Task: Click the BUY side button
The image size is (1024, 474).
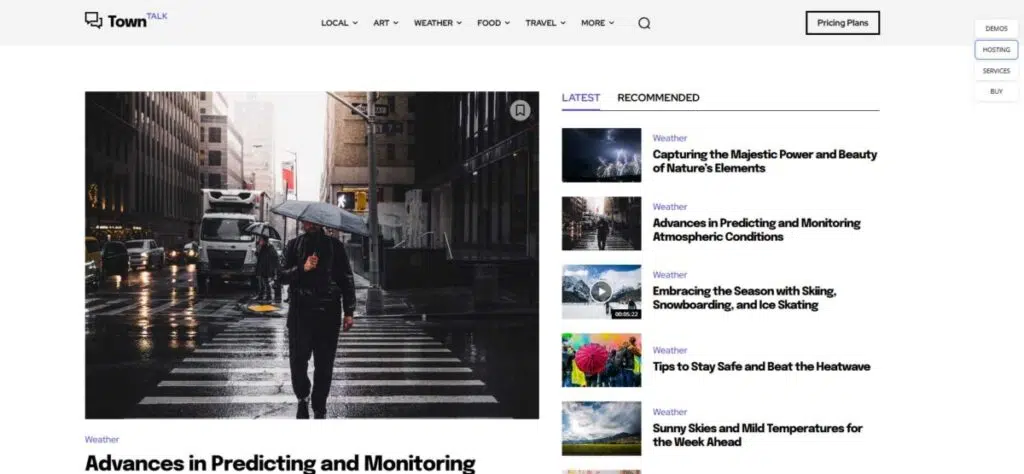Action: click(x=996, y=91)
